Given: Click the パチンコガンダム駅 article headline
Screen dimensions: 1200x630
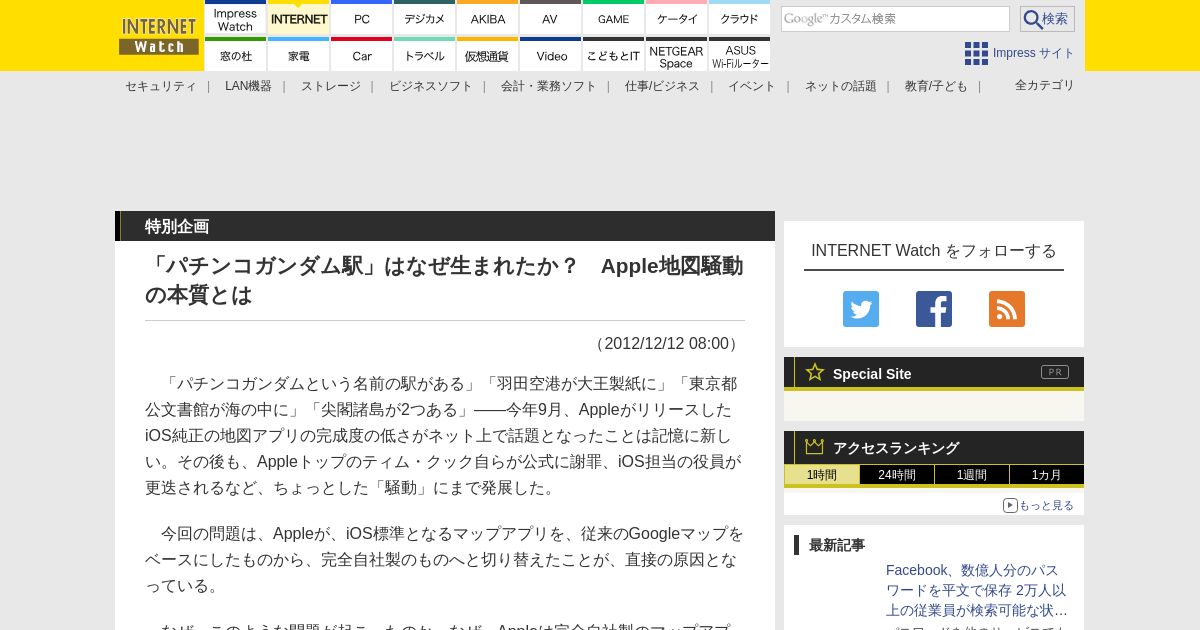Looking at the screenshot, I should tap(444, 280).
